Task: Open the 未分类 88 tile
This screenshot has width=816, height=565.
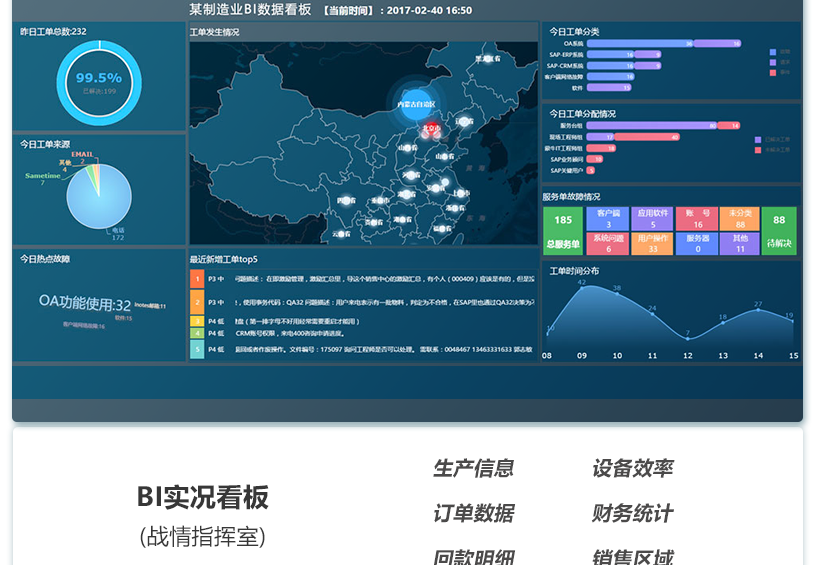Action: [740, 219]
